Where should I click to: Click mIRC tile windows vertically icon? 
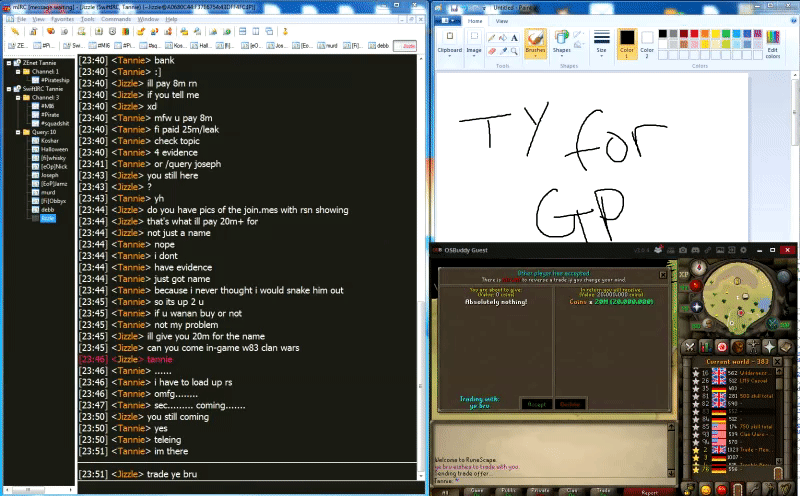pos(256,32)
